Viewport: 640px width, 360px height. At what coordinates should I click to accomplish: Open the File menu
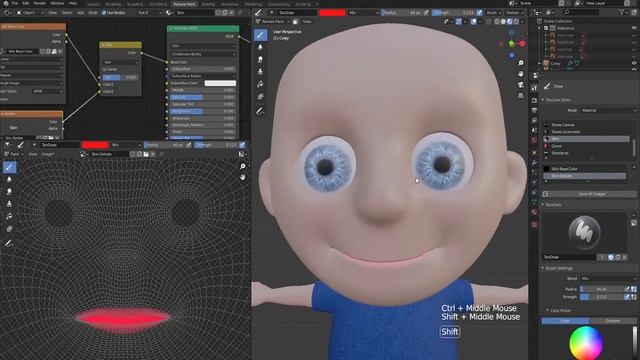click(x=15, y=3)
